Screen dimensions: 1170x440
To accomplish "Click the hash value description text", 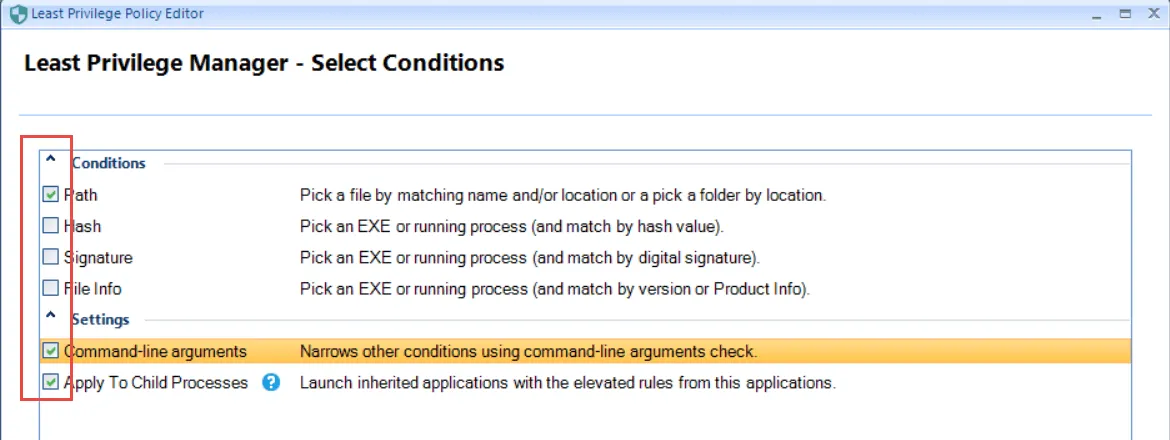I will tap(511, 226).
